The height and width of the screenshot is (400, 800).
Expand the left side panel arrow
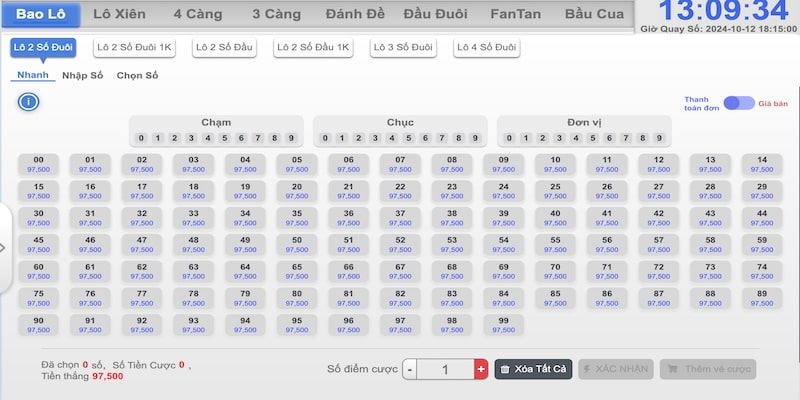4,246
